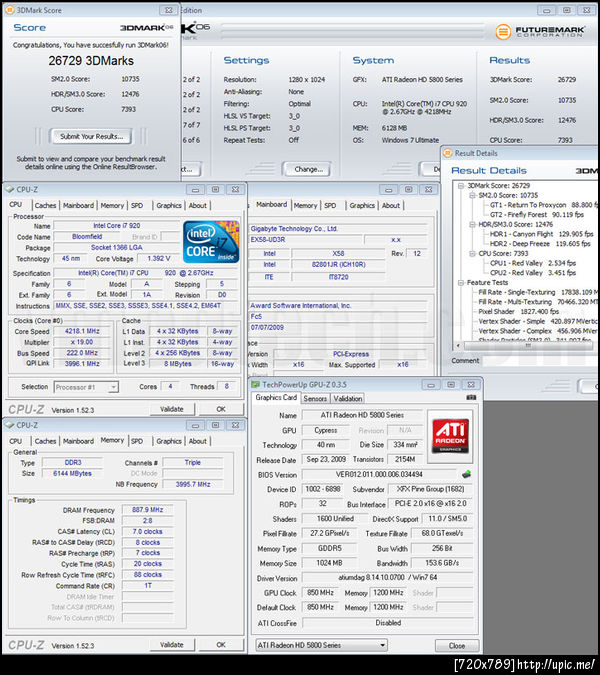This screenshot has height=675, width=600.
Task: Open Caches tab in CPU-Z processor window
Action: pyautogui.click(x=45, y=206)
